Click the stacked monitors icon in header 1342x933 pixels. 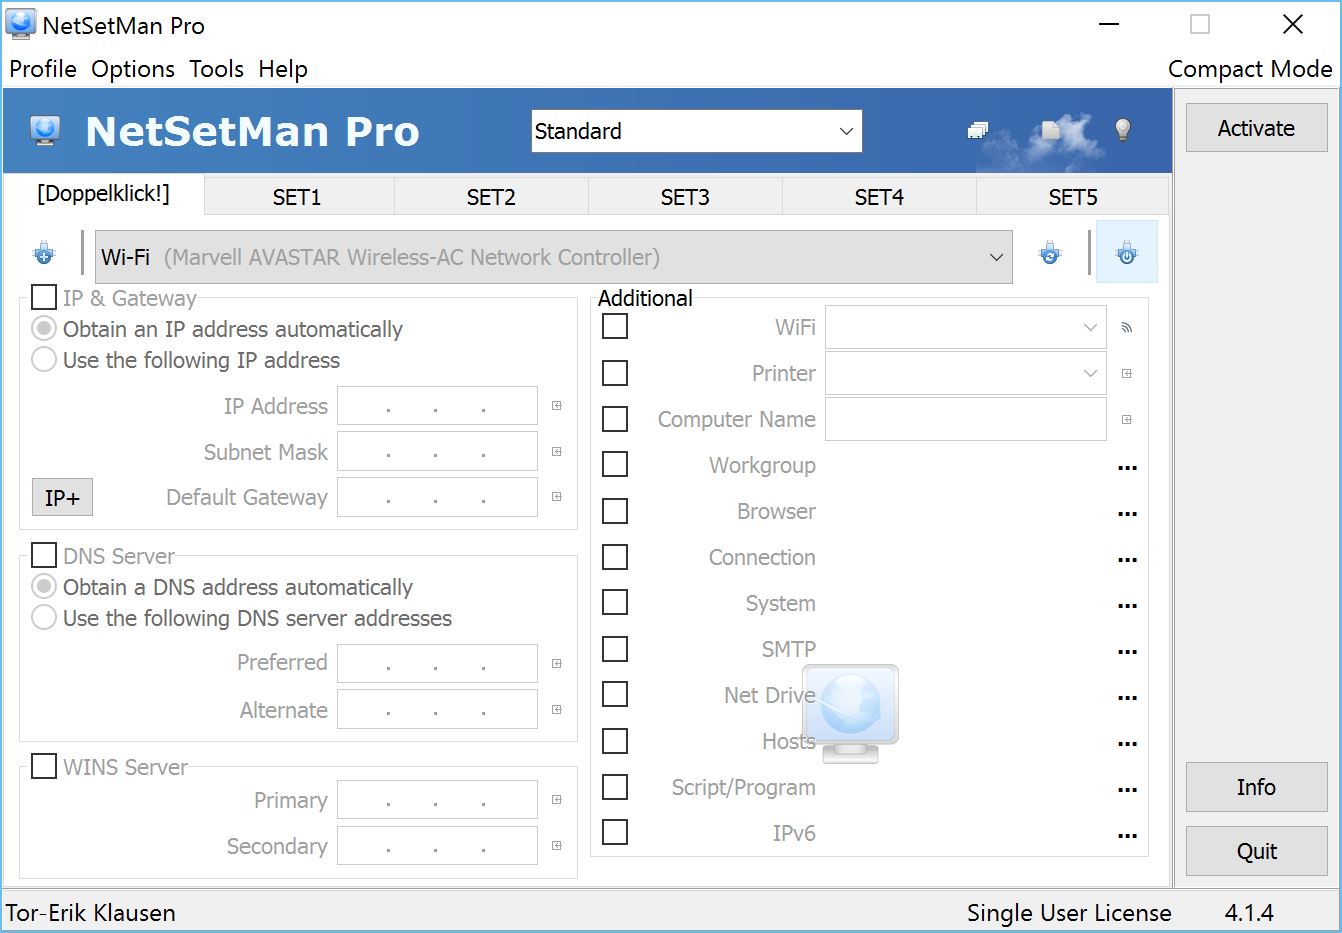pyautogui.click(x=978, y=130)
